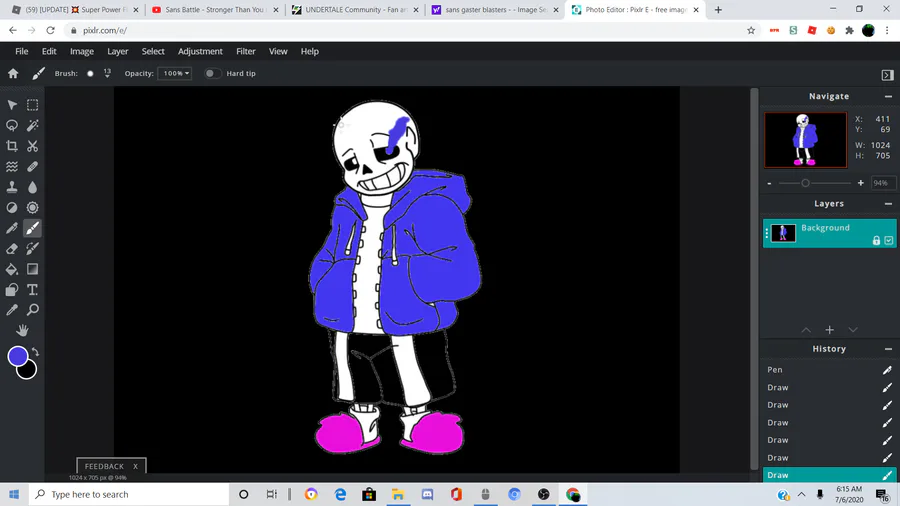Select the Magic Wand tool

tap(33, 125)
